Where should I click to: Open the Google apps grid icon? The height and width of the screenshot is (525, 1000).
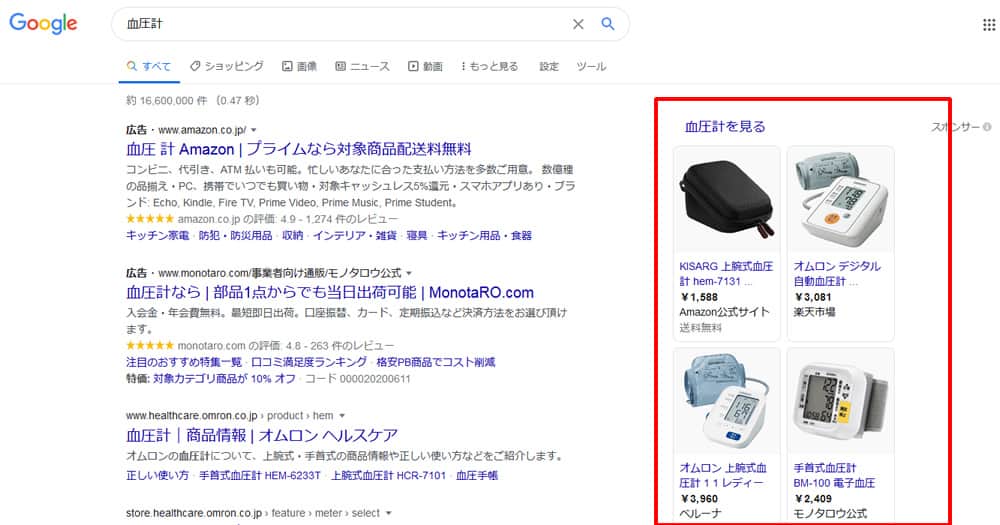[x=989, y=24]
